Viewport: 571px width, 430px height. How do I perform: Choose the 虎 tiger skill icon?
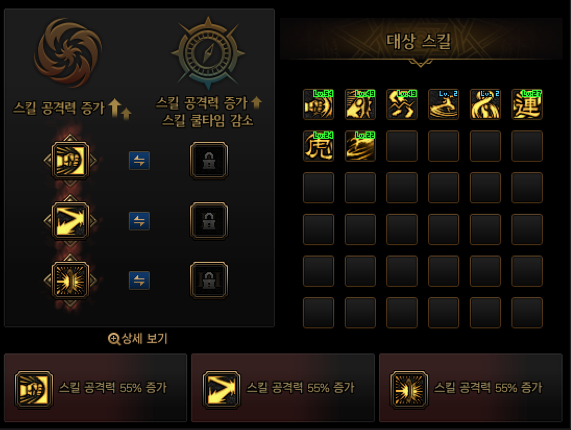click(x=318, y=146)
